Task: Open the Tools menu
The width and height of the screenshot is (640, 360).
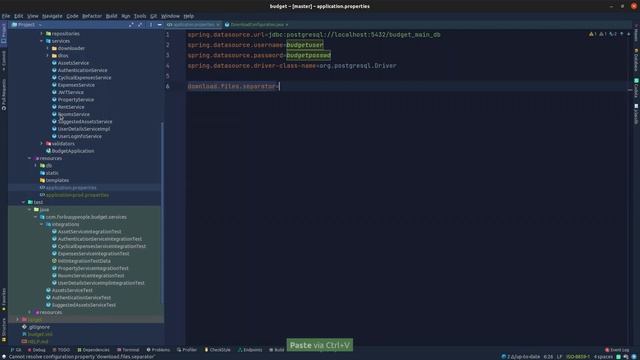Action: pyautogui.click(x=140, y=16)
